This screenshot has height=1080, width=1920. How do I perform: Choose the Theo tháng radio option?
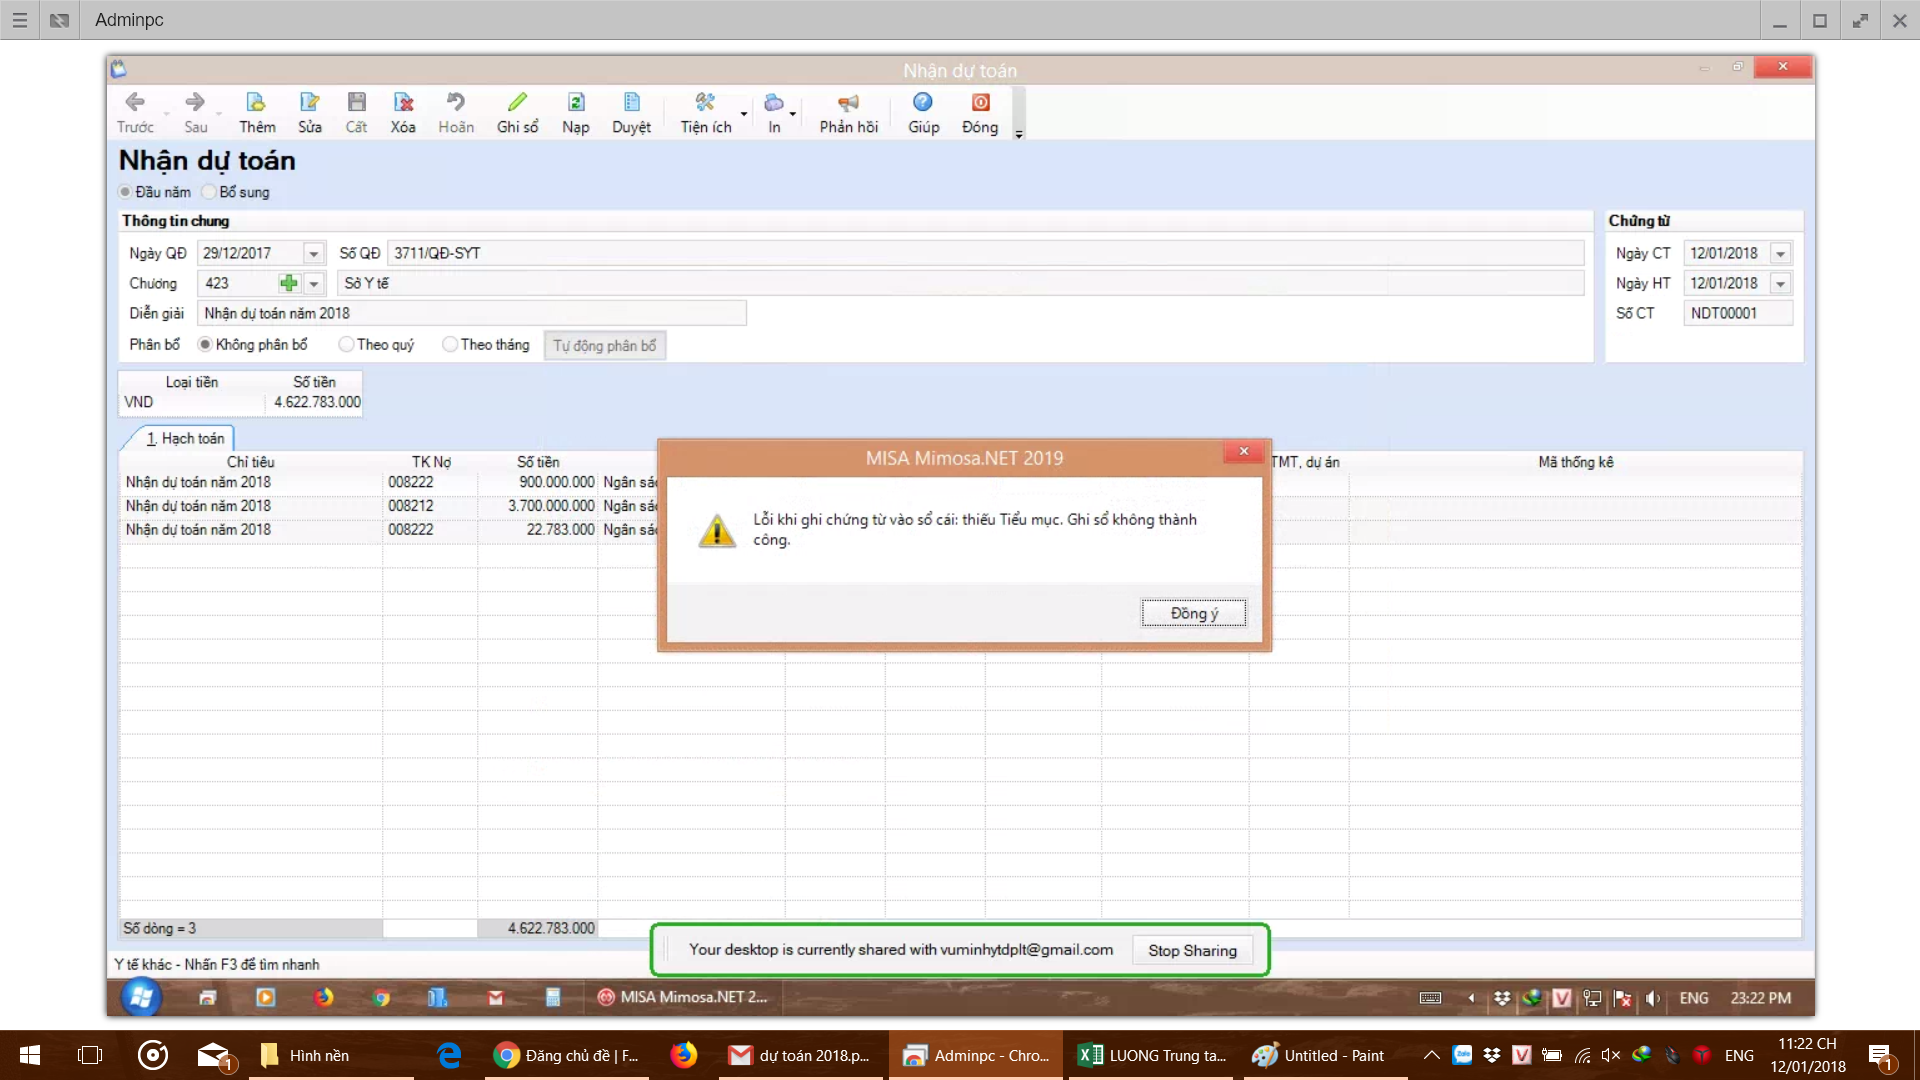450,345
